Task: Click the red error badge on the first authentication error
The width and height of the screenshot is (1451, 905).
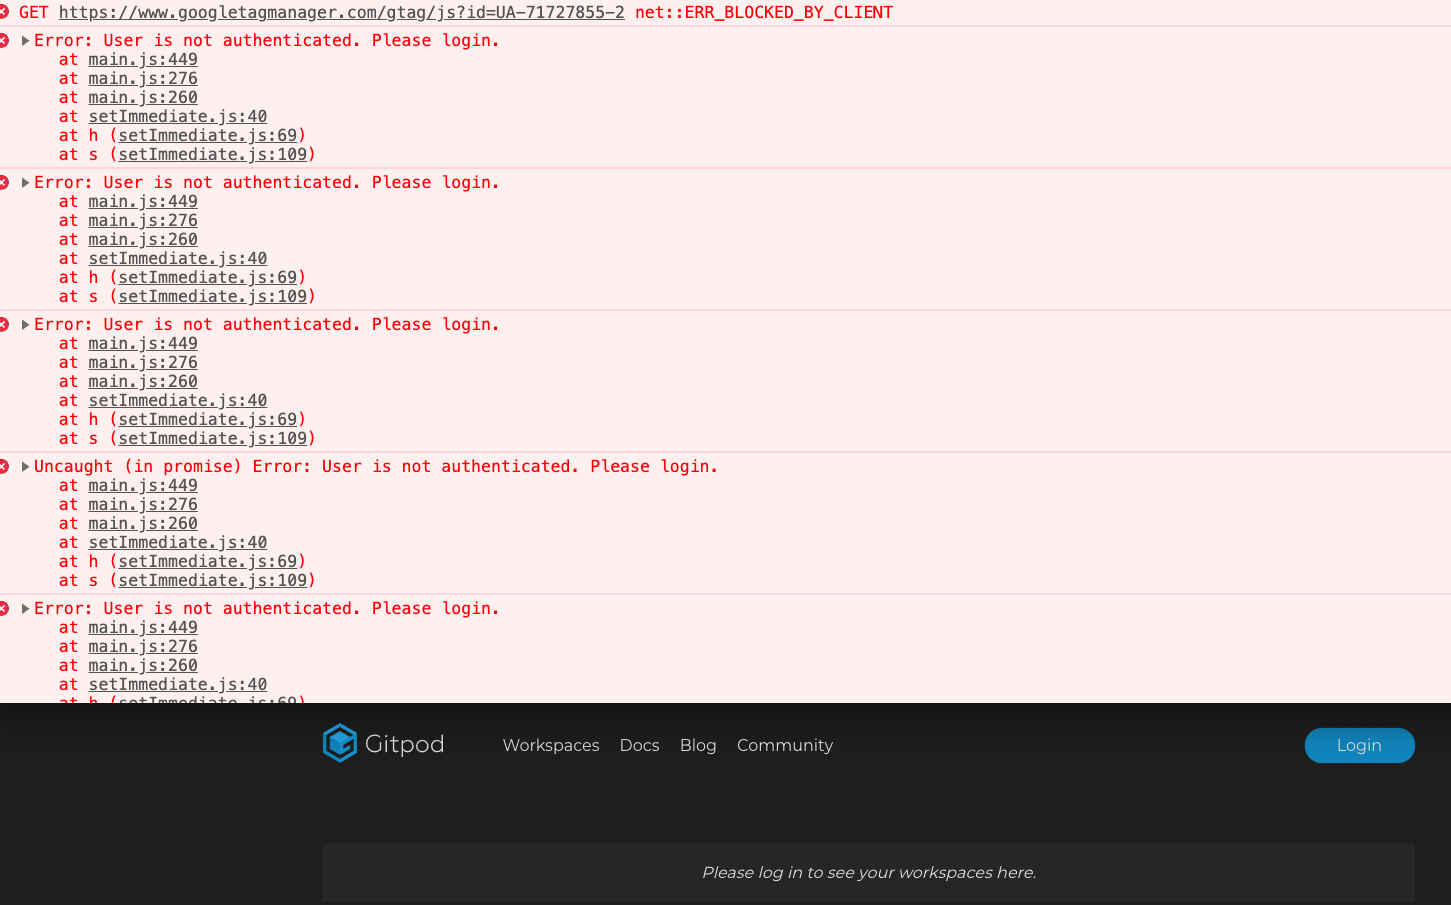Action: pyautogui.click(x=7, y=40)
